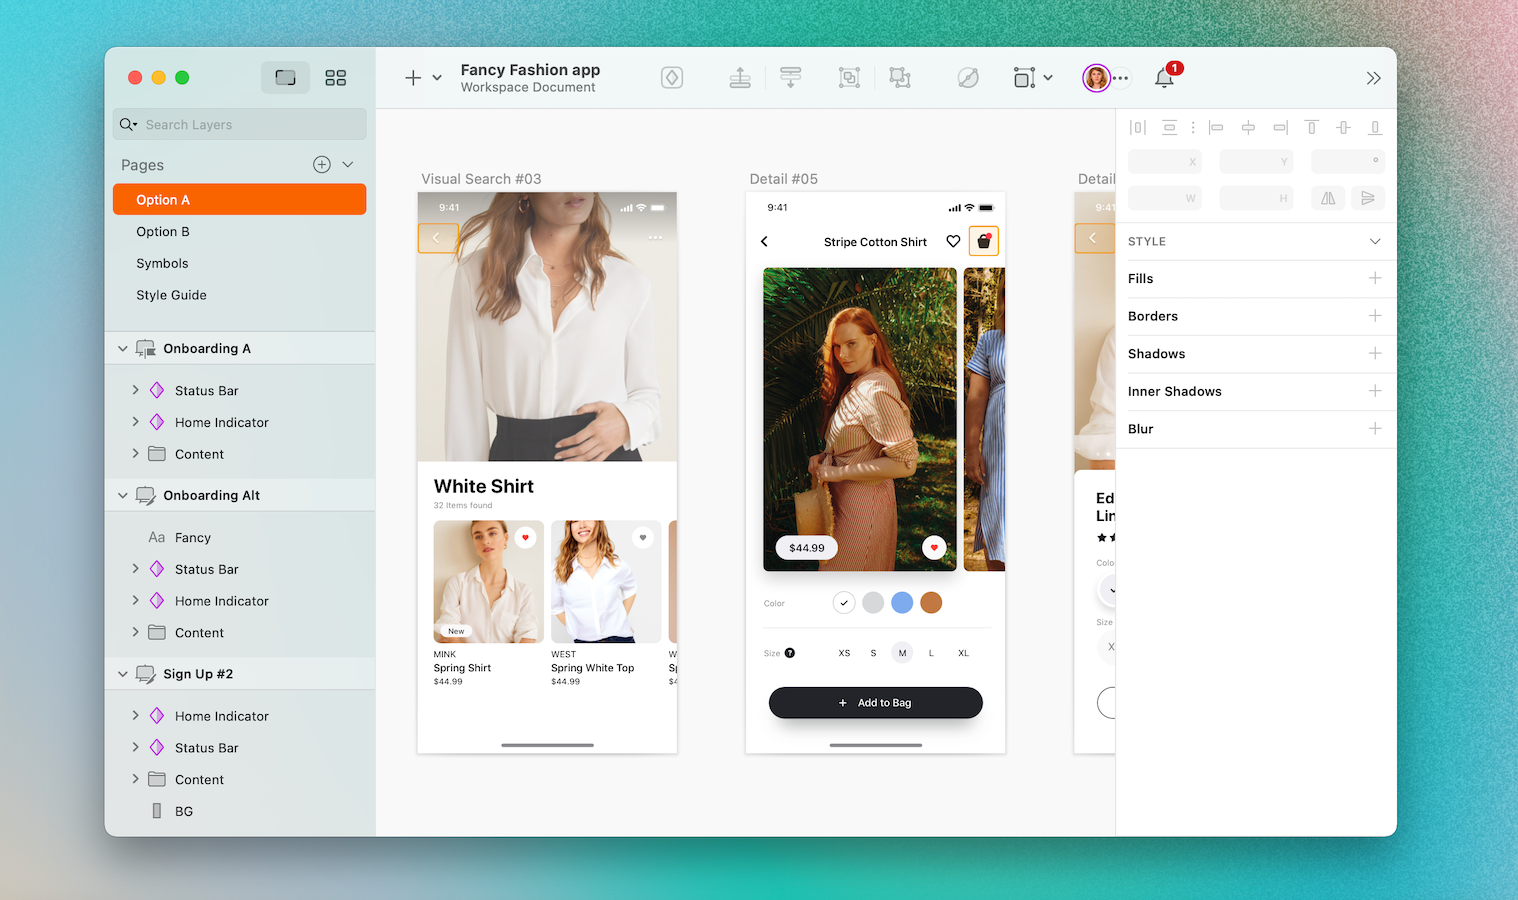Open the Pages list chevron
1518x900 pixels.
point(347,164)
